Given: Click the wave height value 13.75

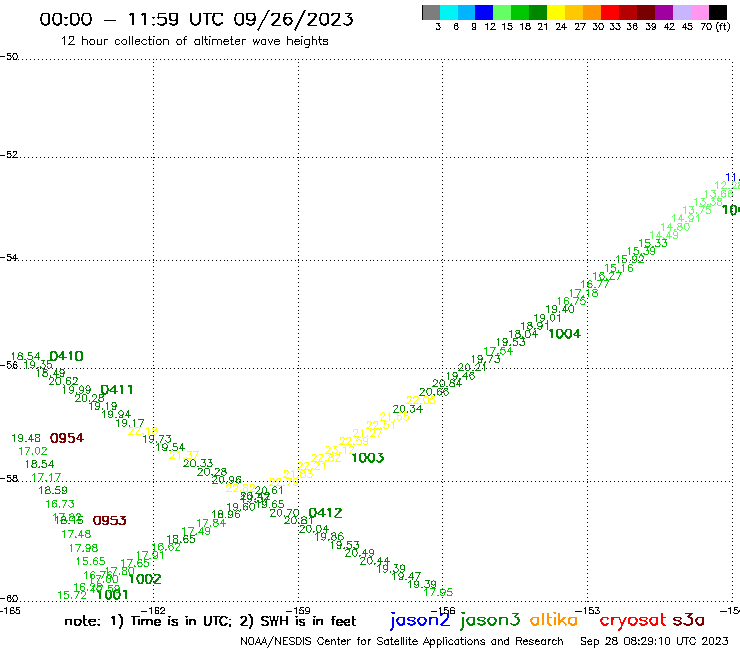Looking at the screenshot, I should pyautogui.click(x=697, y=210).
